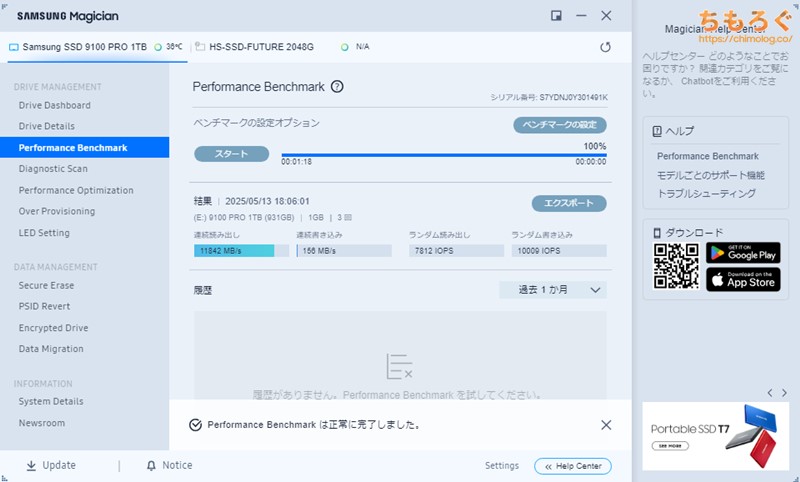Click the elapsed time 00:01:18
800x482 pixels.
pyautogui.click(x=296, y=162)
